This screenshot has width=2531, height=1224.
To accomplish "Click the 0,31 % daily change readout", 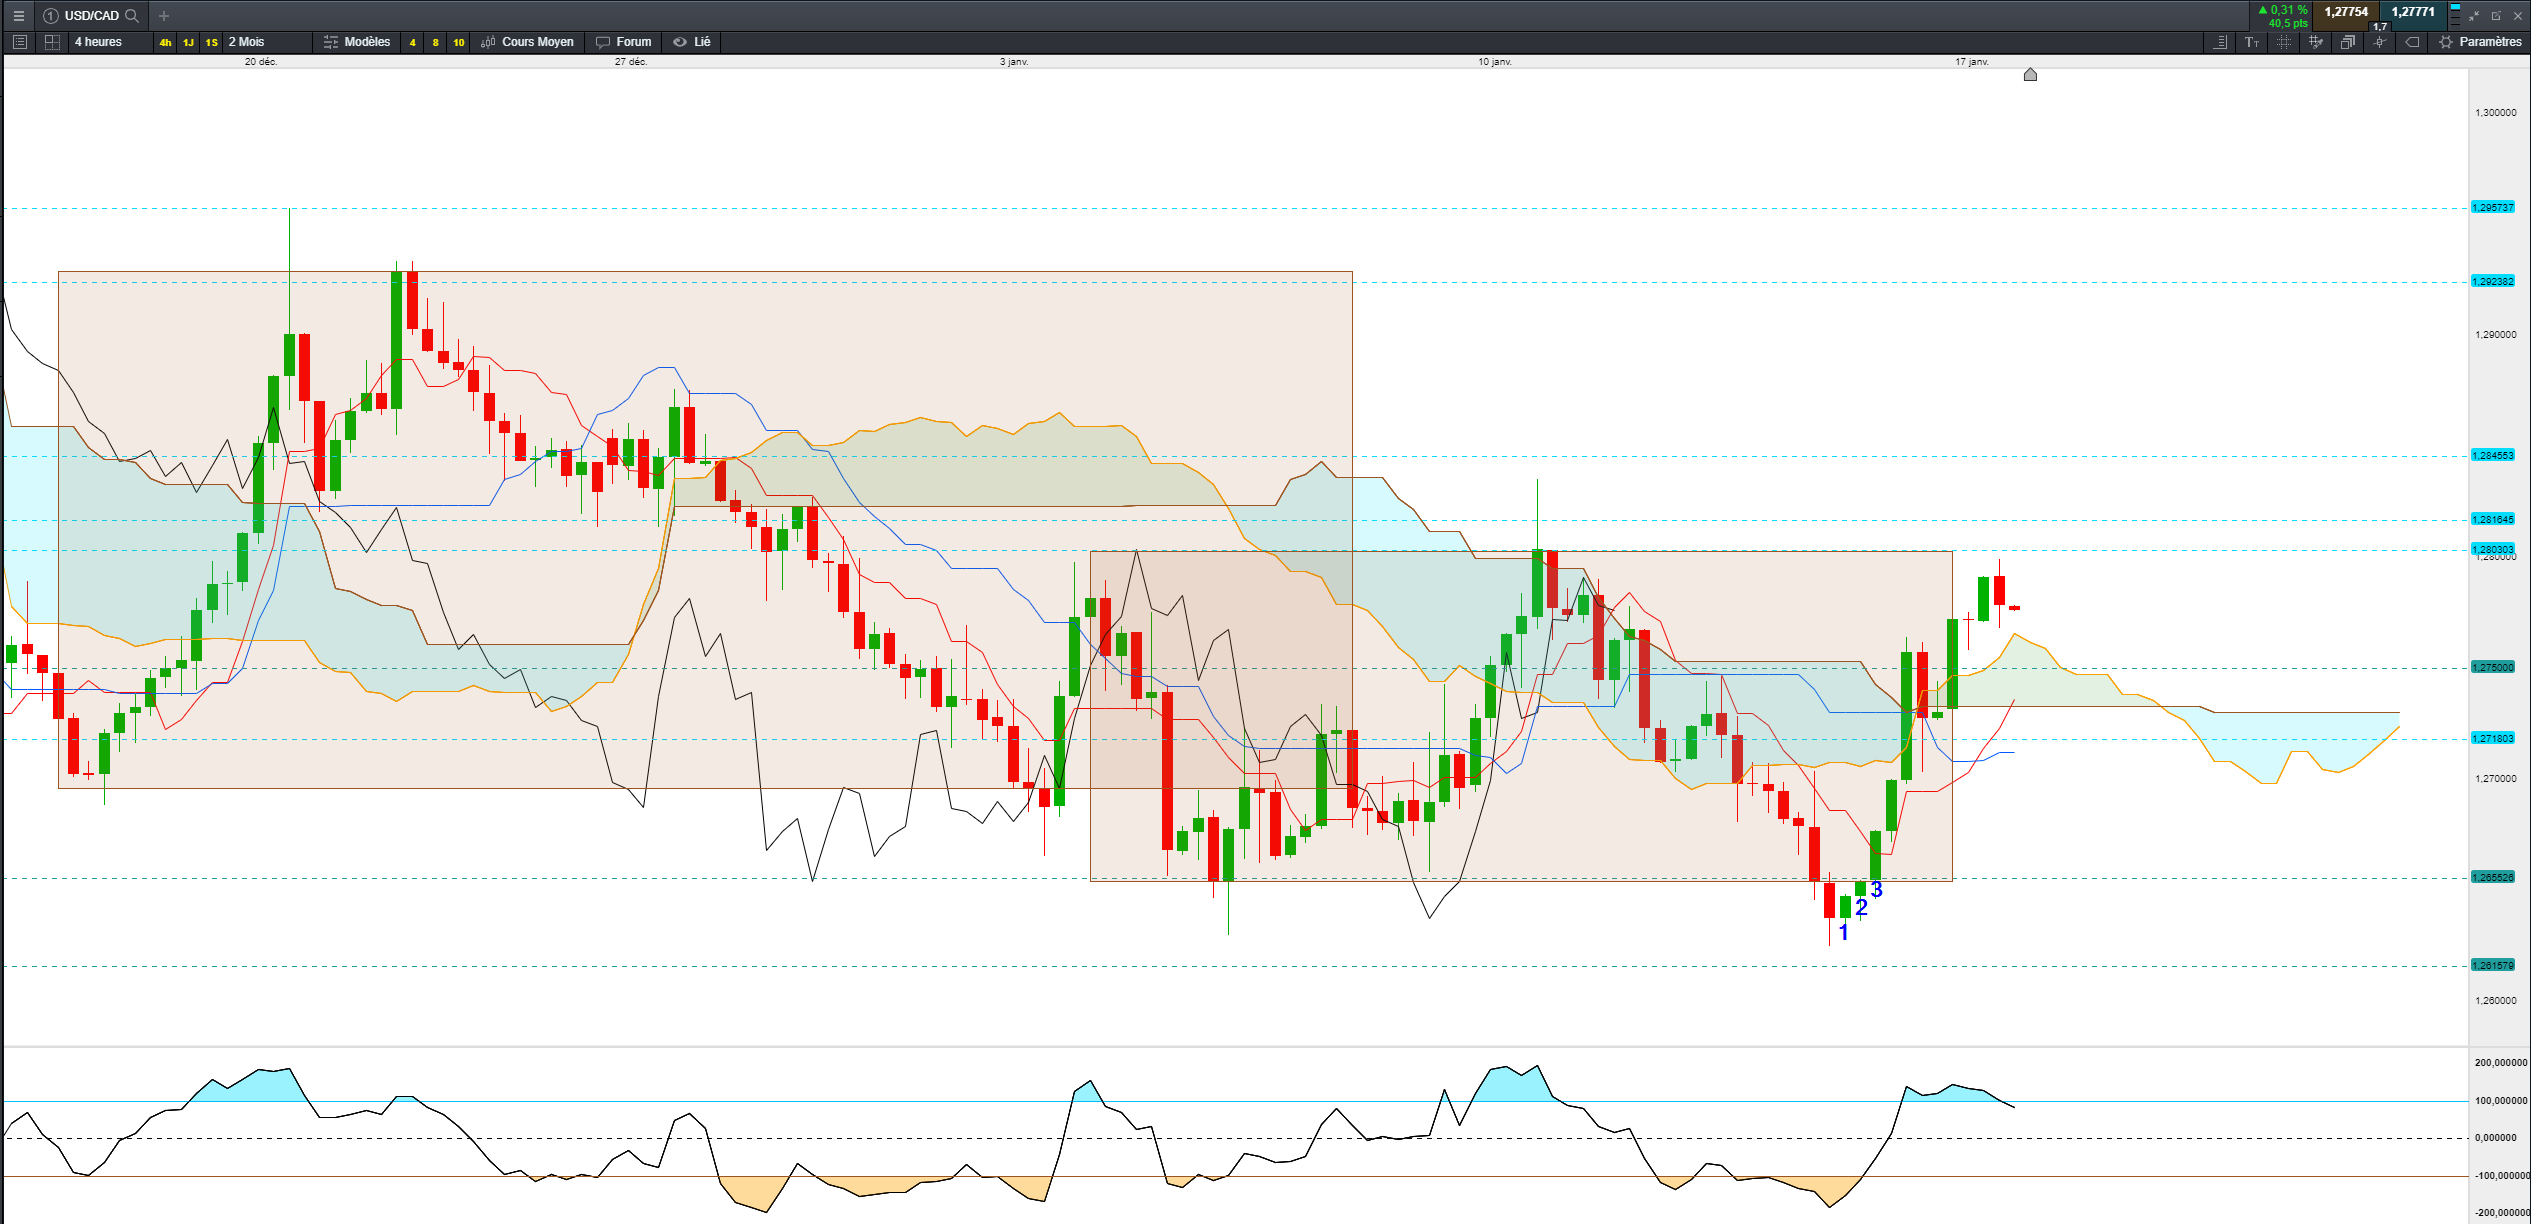I will [x=2283, y=10].
